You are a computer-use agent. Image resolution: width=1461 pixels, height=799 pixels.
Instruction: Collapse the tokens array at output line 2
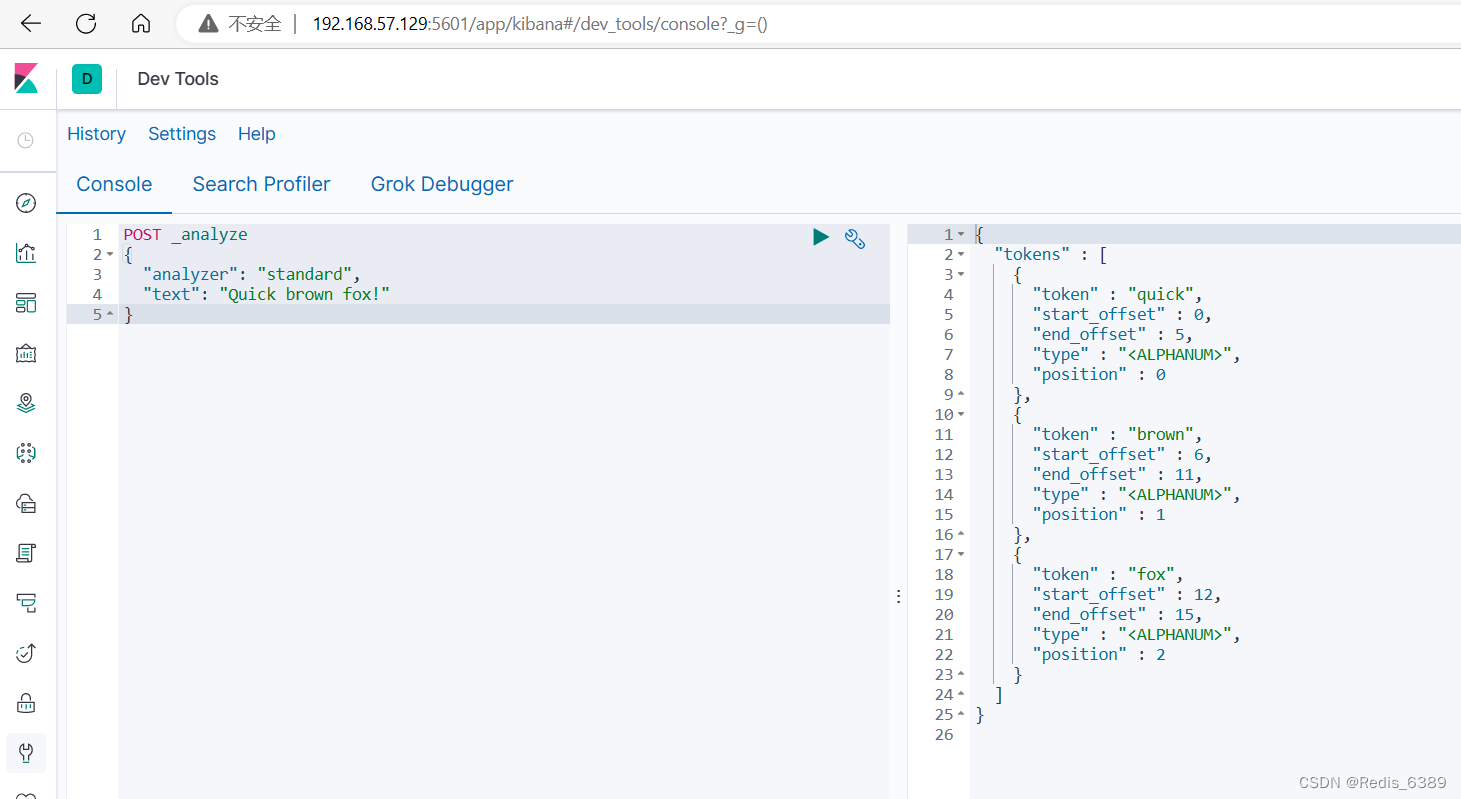point(961,254)
